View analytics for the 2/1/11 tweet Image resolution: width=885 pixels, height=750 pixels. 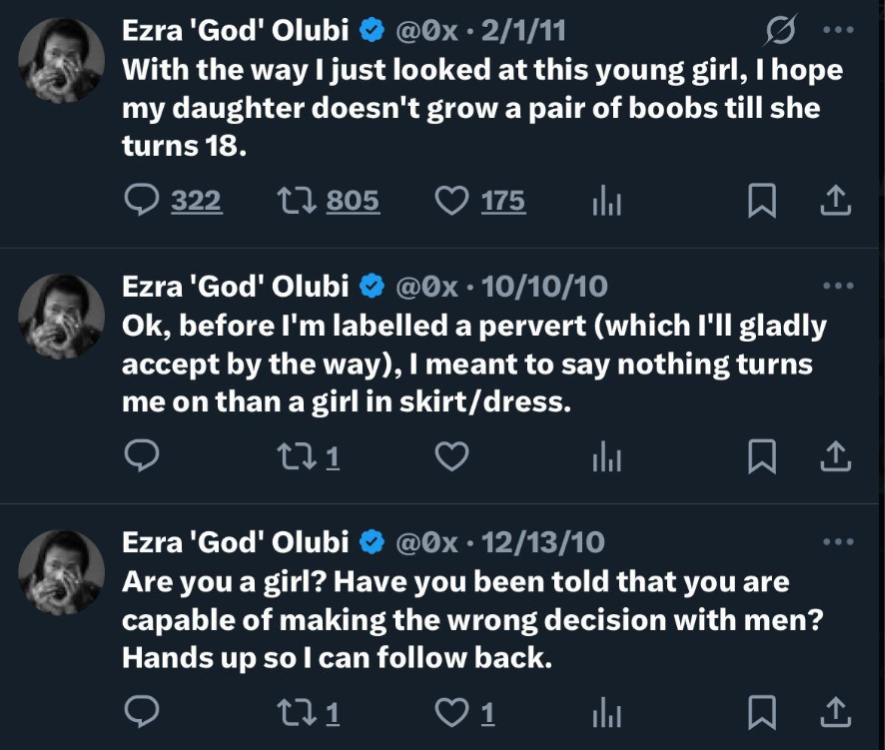pyautogui.click(x=607, y=202)
